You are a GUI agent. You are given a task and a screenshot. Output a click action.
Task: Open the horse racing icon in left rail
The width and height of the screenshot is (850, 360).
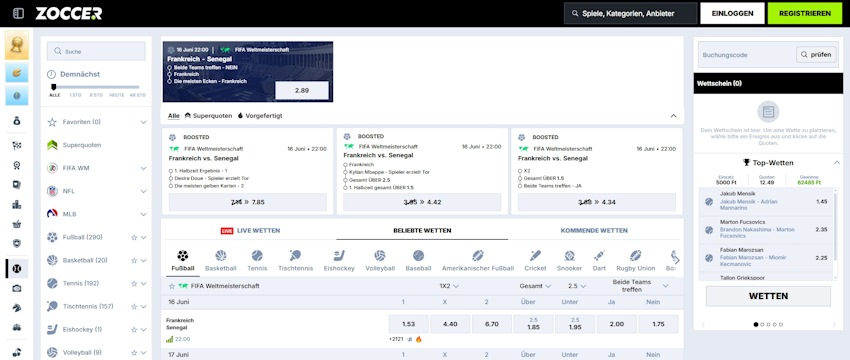click(x=17, y=307)
